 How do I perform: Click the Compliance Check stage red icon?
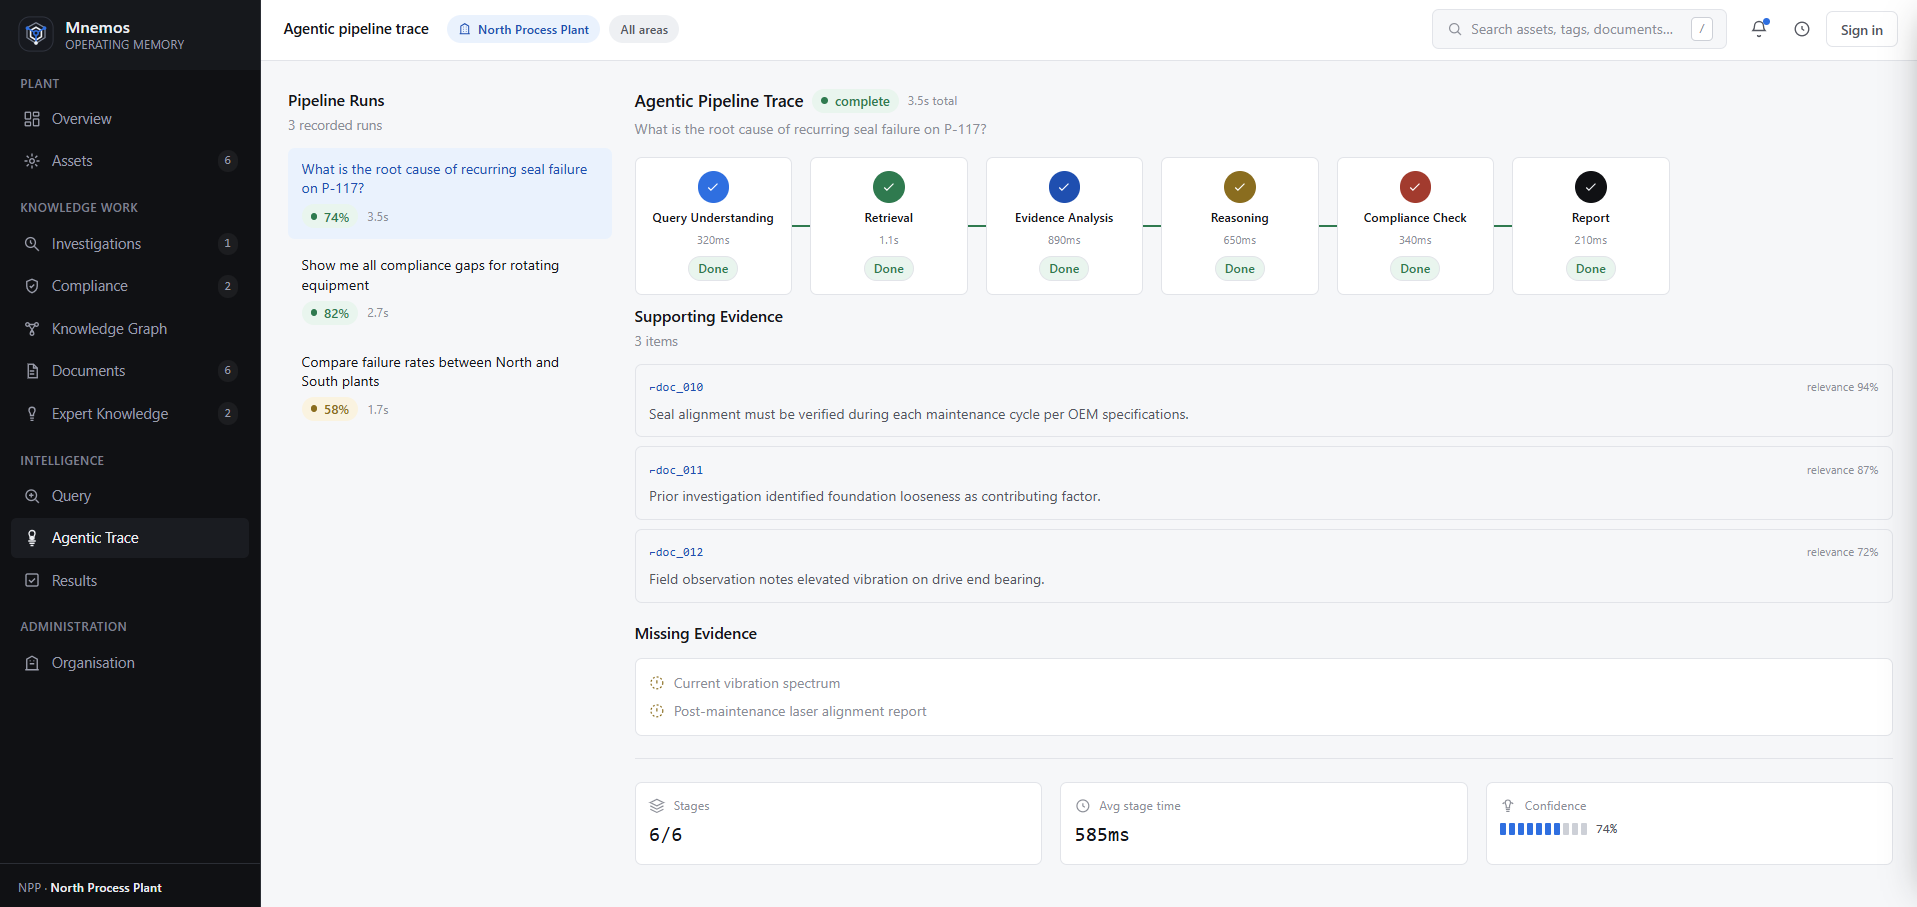coord(1415,187)
